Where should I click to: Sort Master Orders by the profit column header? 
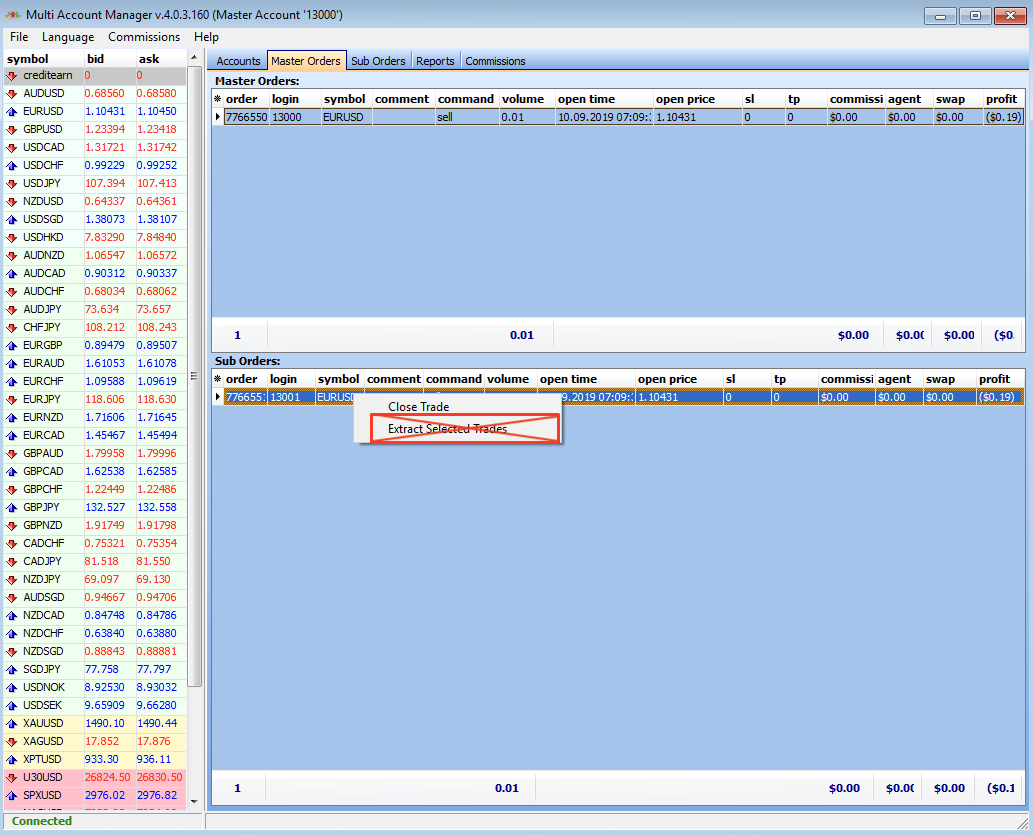pyautogui.click(x=1003, y=99)
